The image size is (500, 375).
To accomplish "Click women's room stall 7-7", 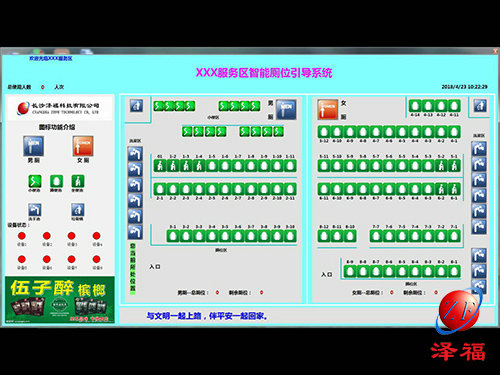I will point(376,236).
